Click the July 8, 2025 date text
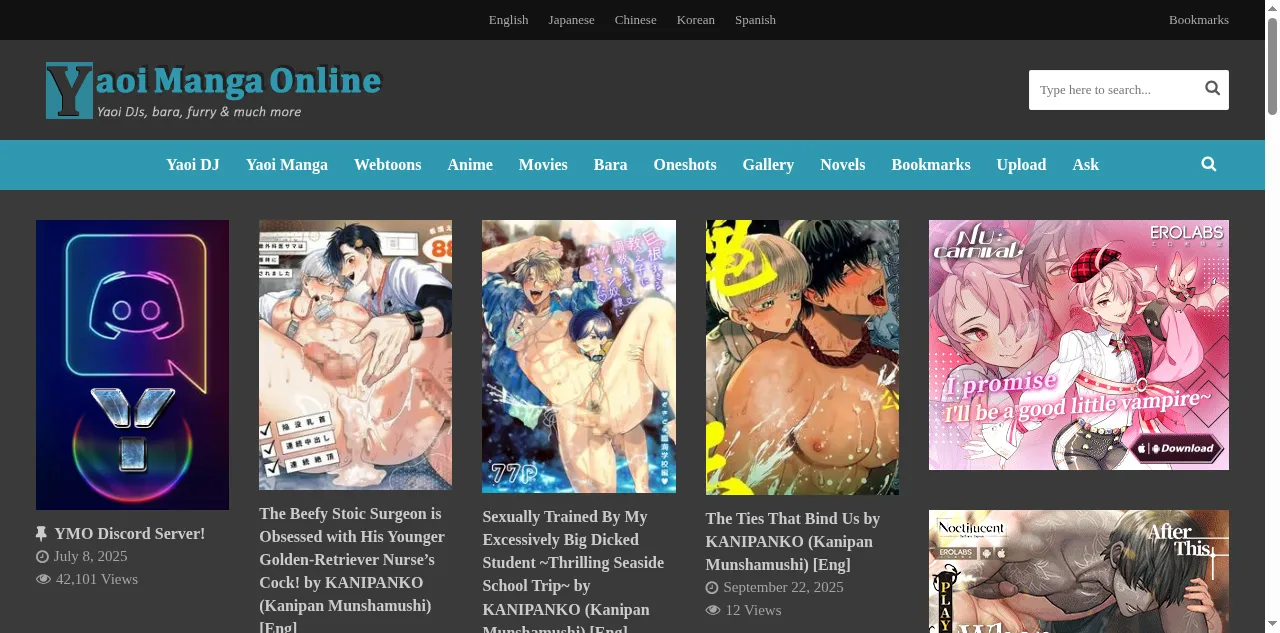The image size is (1280, 633). 91,557
